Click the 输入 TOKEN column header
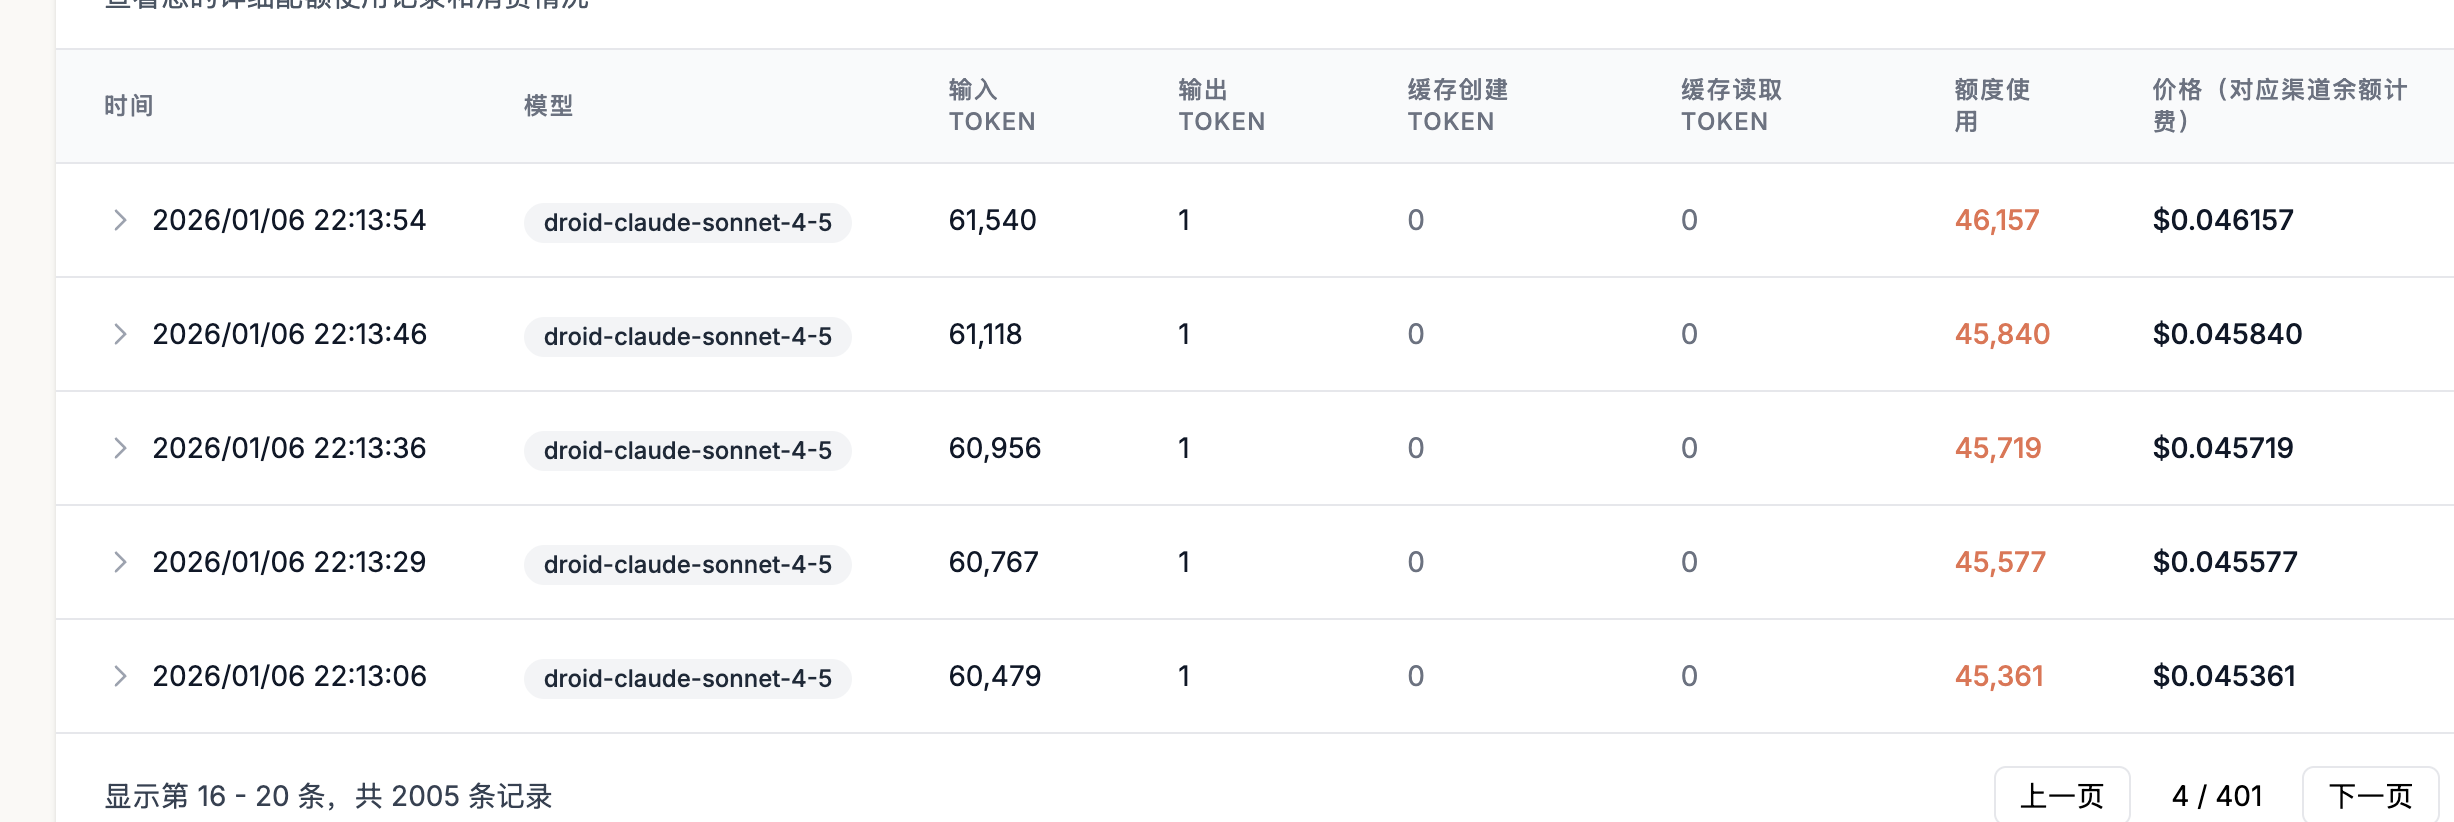 (992, 106)
